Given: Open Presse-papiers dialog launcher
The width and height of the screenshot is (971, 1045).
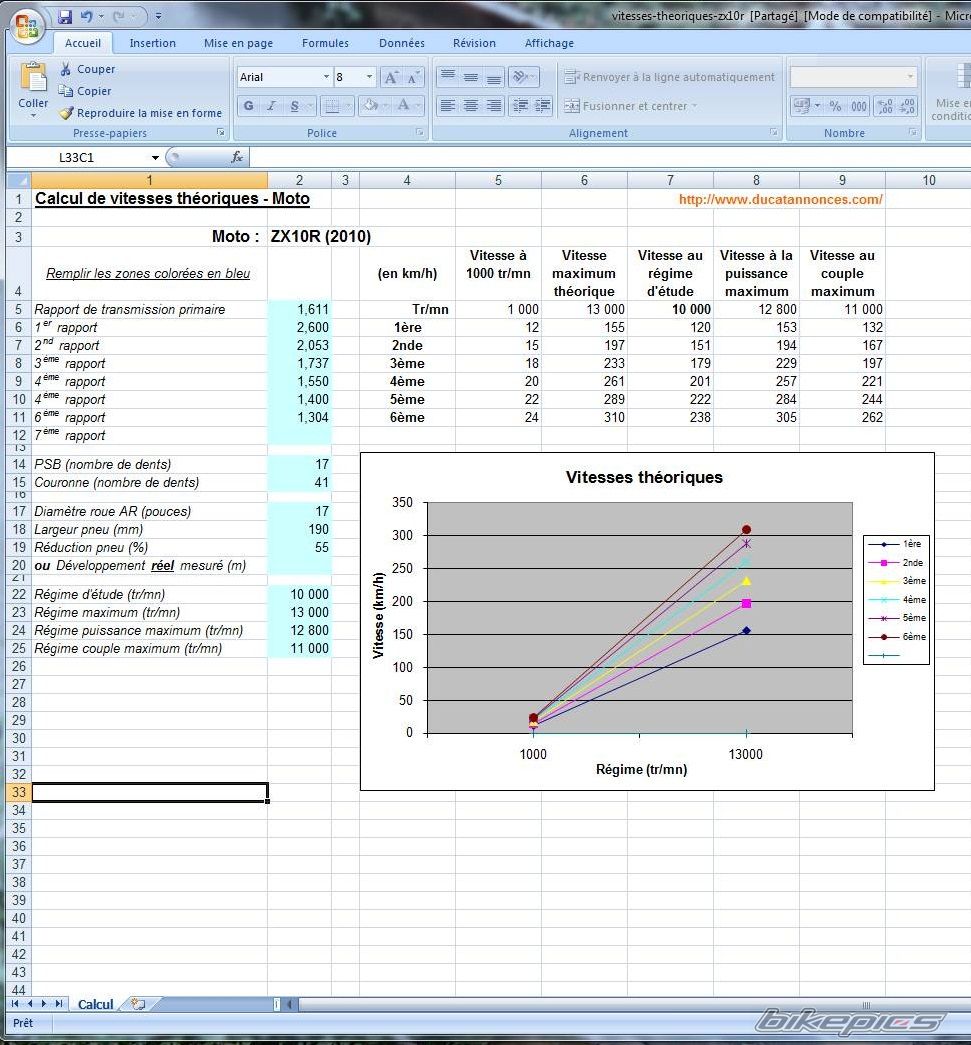Looking at the screenshot, I should click(x=221, y=133).
